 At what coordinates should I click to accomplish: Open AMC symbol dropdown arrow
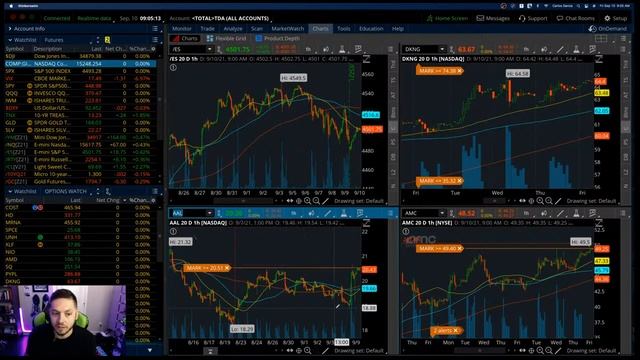442,213
